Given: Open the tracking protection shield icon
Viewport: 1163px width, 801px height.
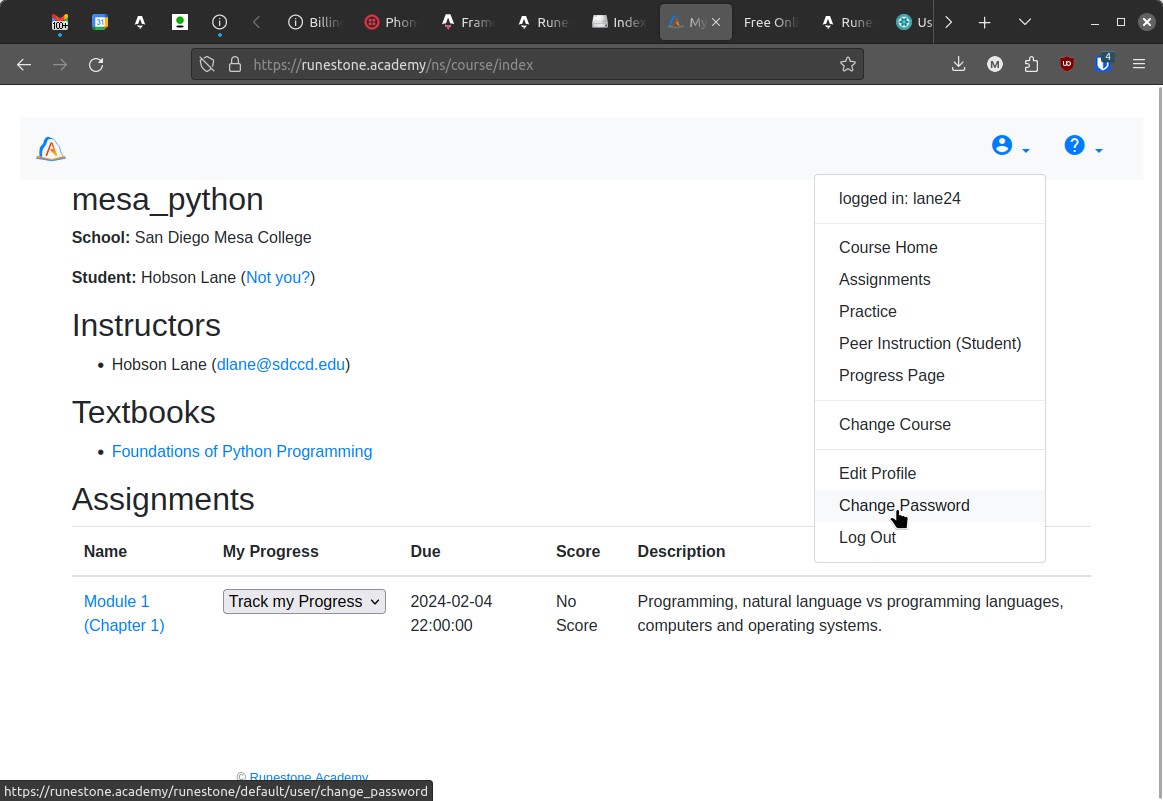Looking at the screenshot, I should (x=207, y=64).
